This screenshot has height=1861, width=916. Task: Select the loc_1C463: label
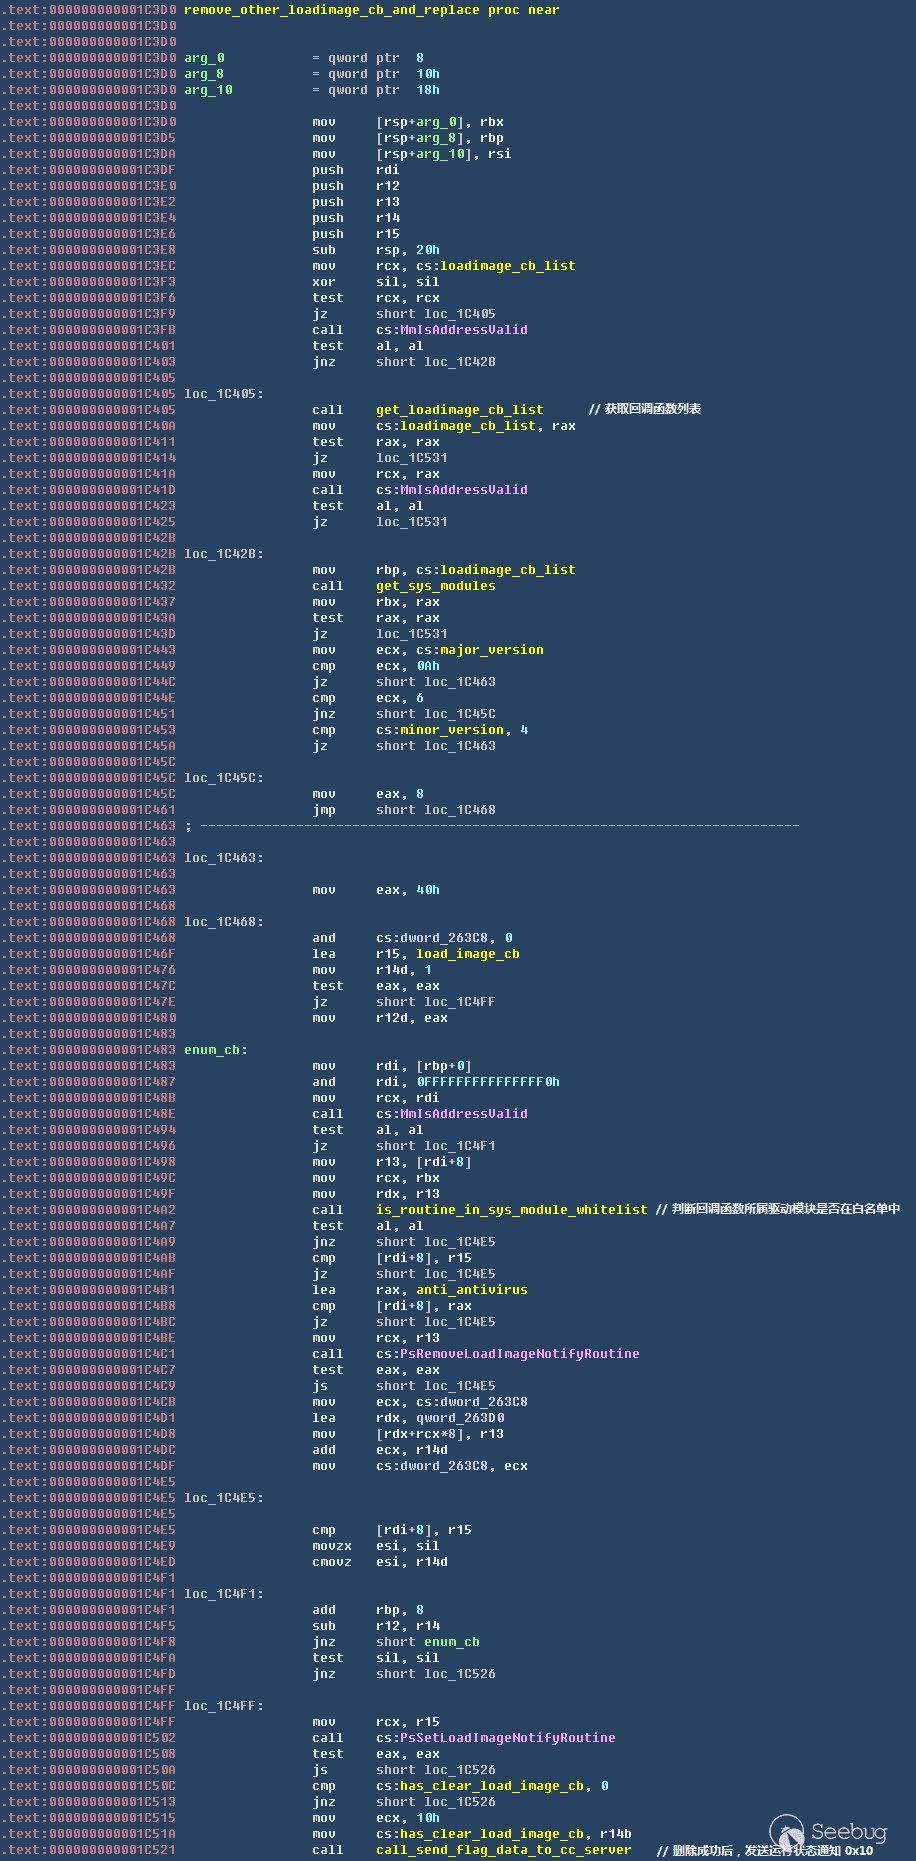(x=224, y=858)
